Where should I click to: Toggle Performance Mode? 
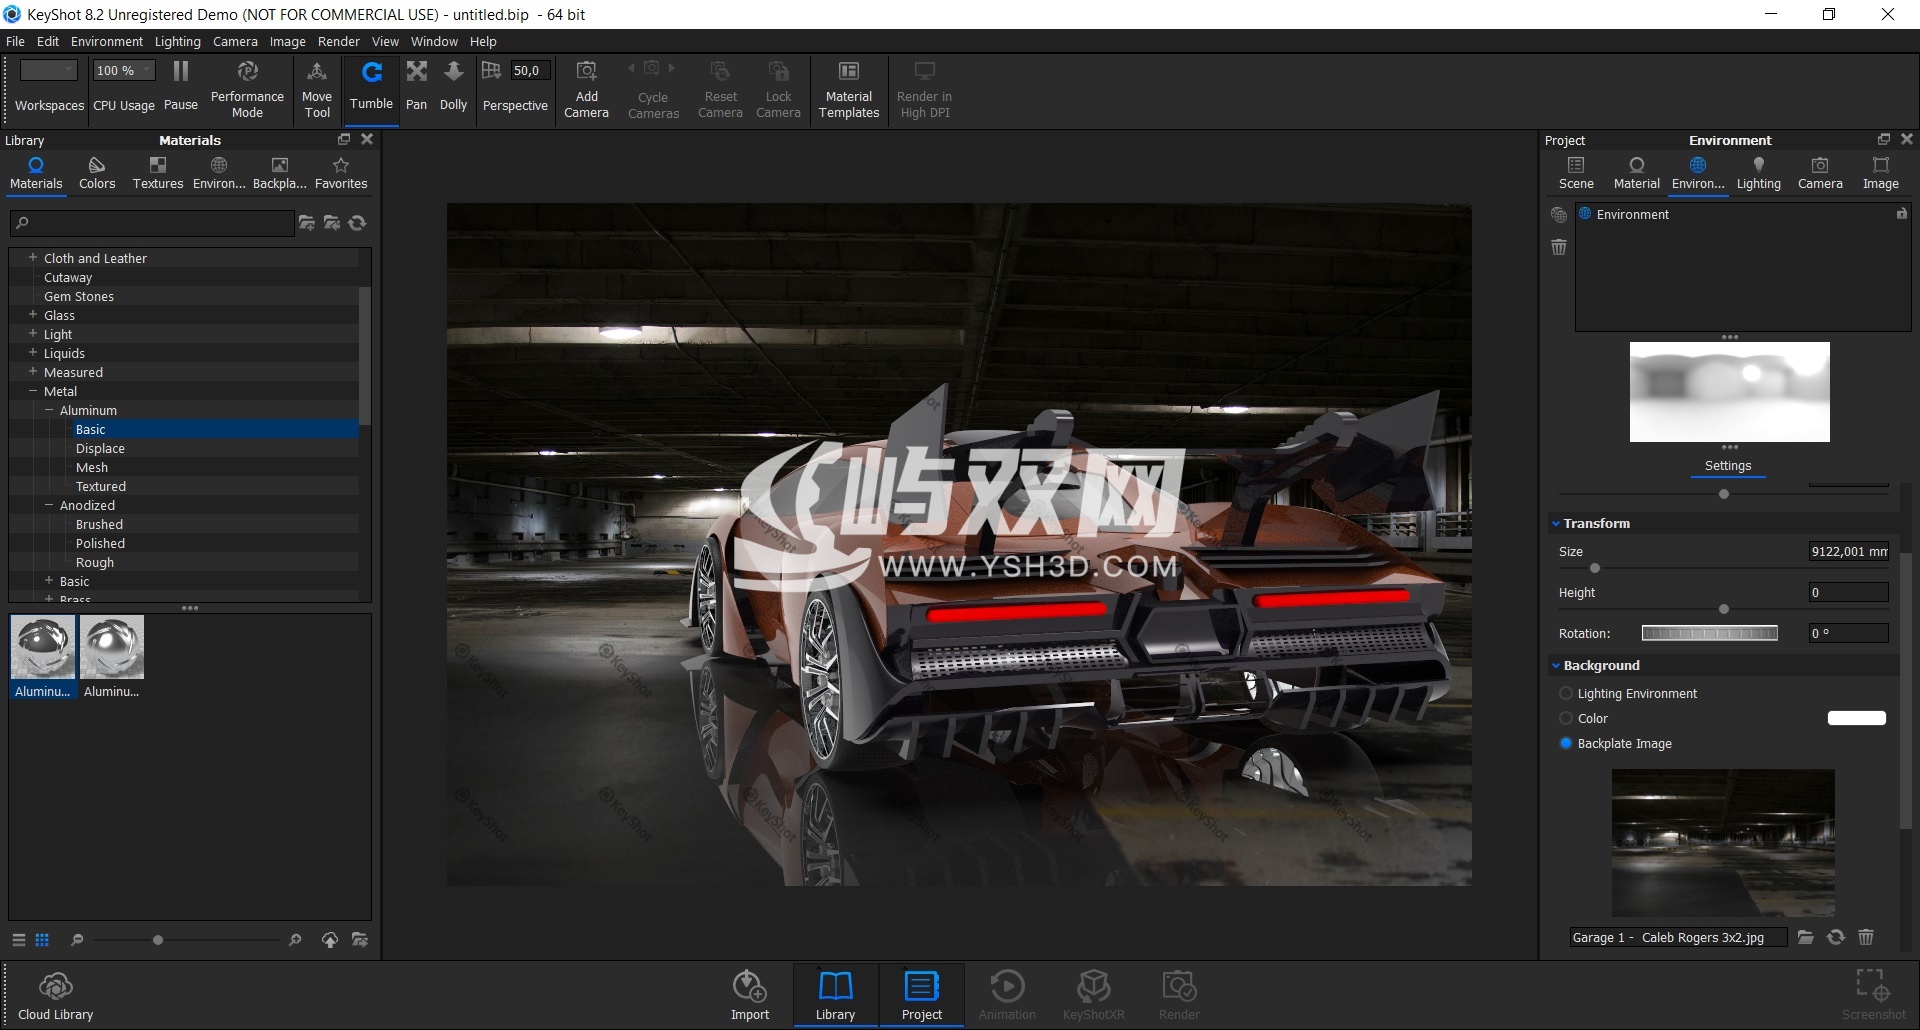coord(247,89)
